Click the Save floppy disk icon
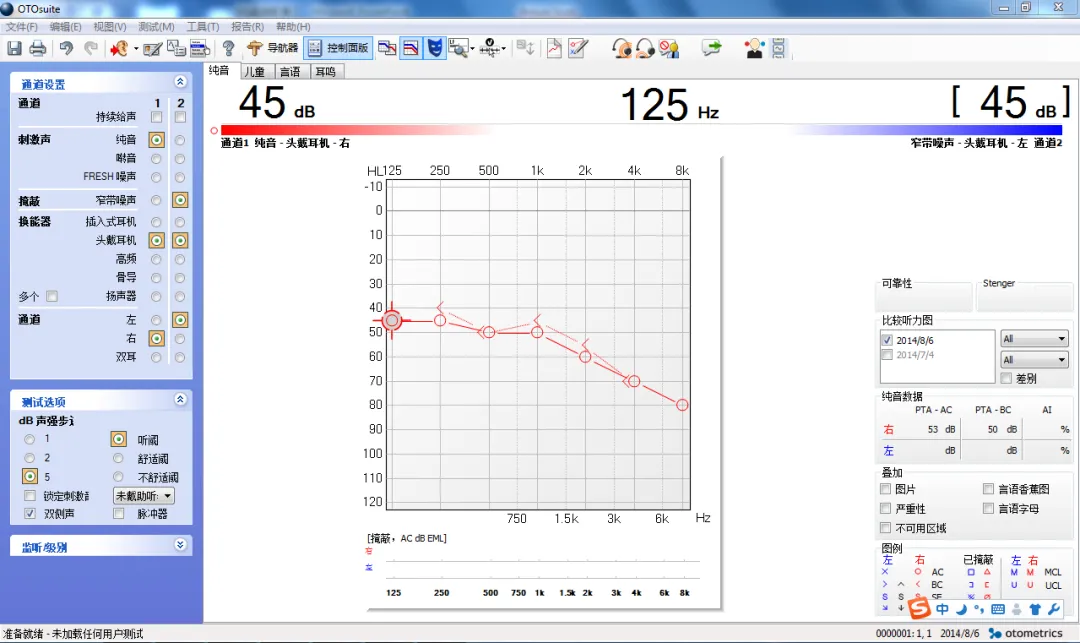Screen dimensions: 1080x643 click(15, 48)
